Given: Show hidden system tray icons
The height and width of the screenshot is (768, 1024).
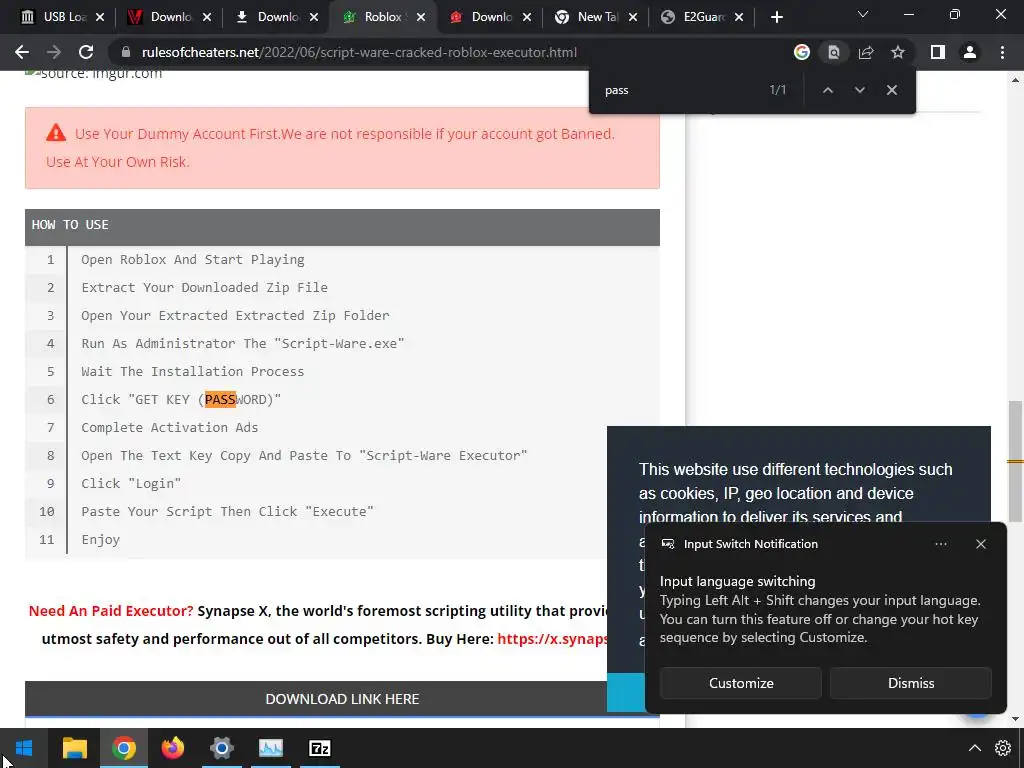Looking at the screenshot, I should pyautogui.click(x=974, y=748).
